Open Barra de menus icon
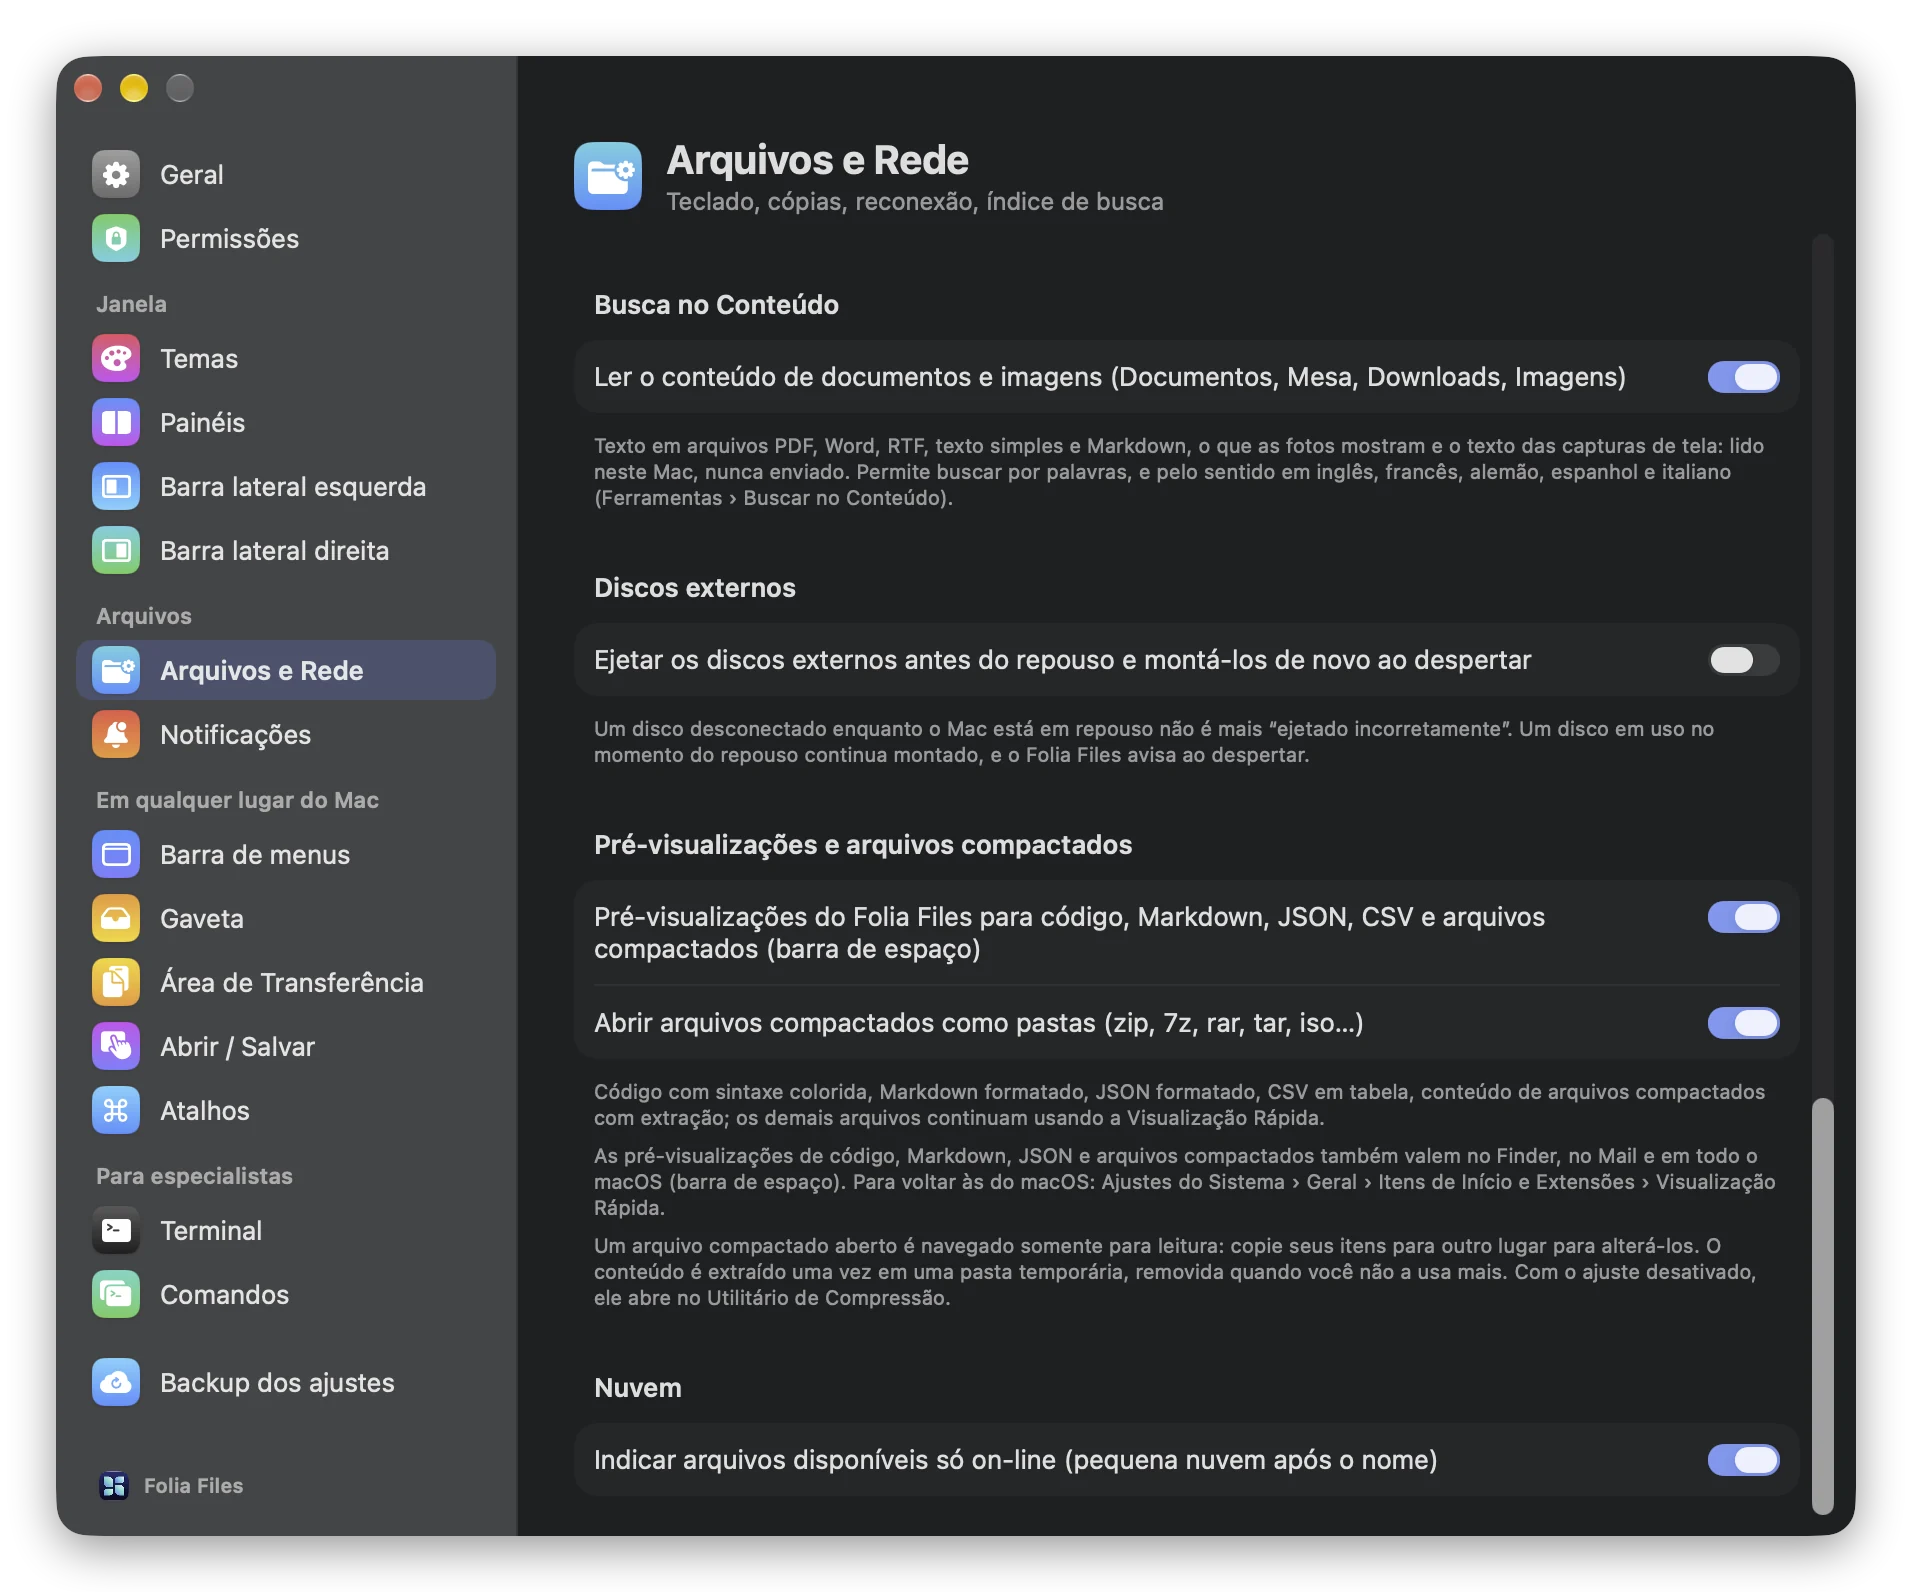This screenshot has height=1592, width=1912. point(116,855)
